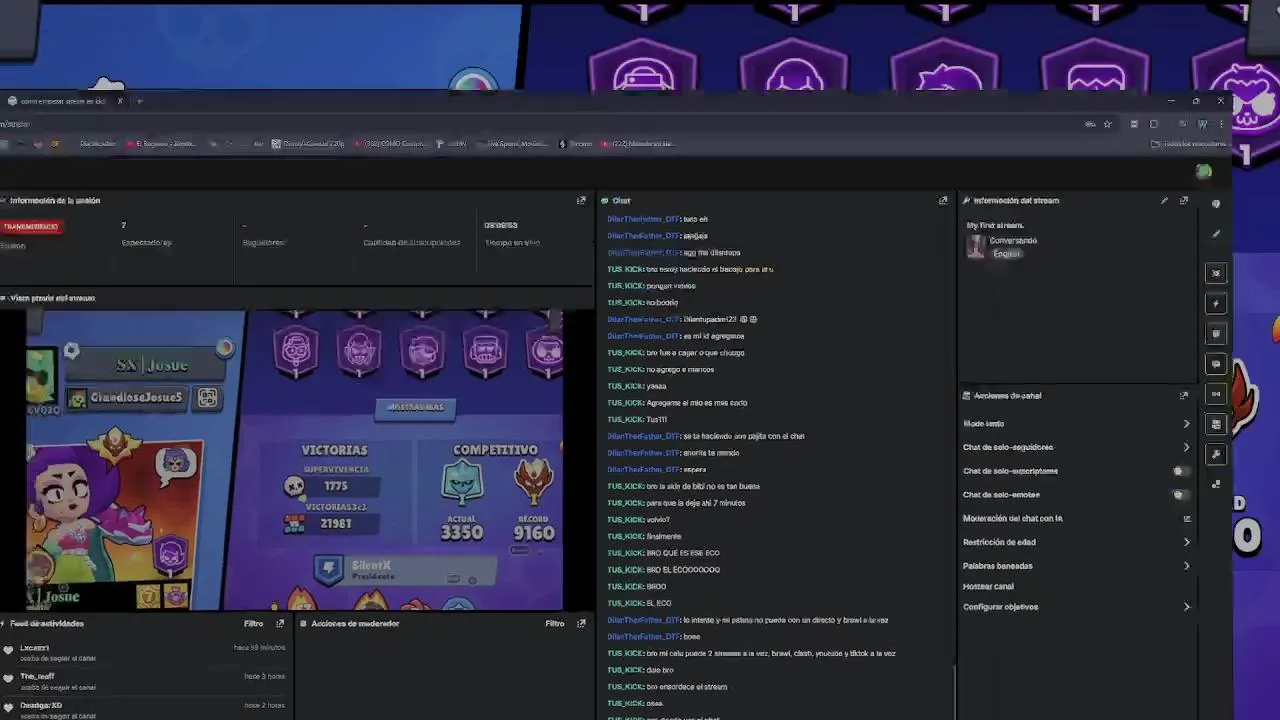Viewport: 1280px width, 720px height.
Task: Pop out the Información del stream panel
Action: [x=1184, y=200]
